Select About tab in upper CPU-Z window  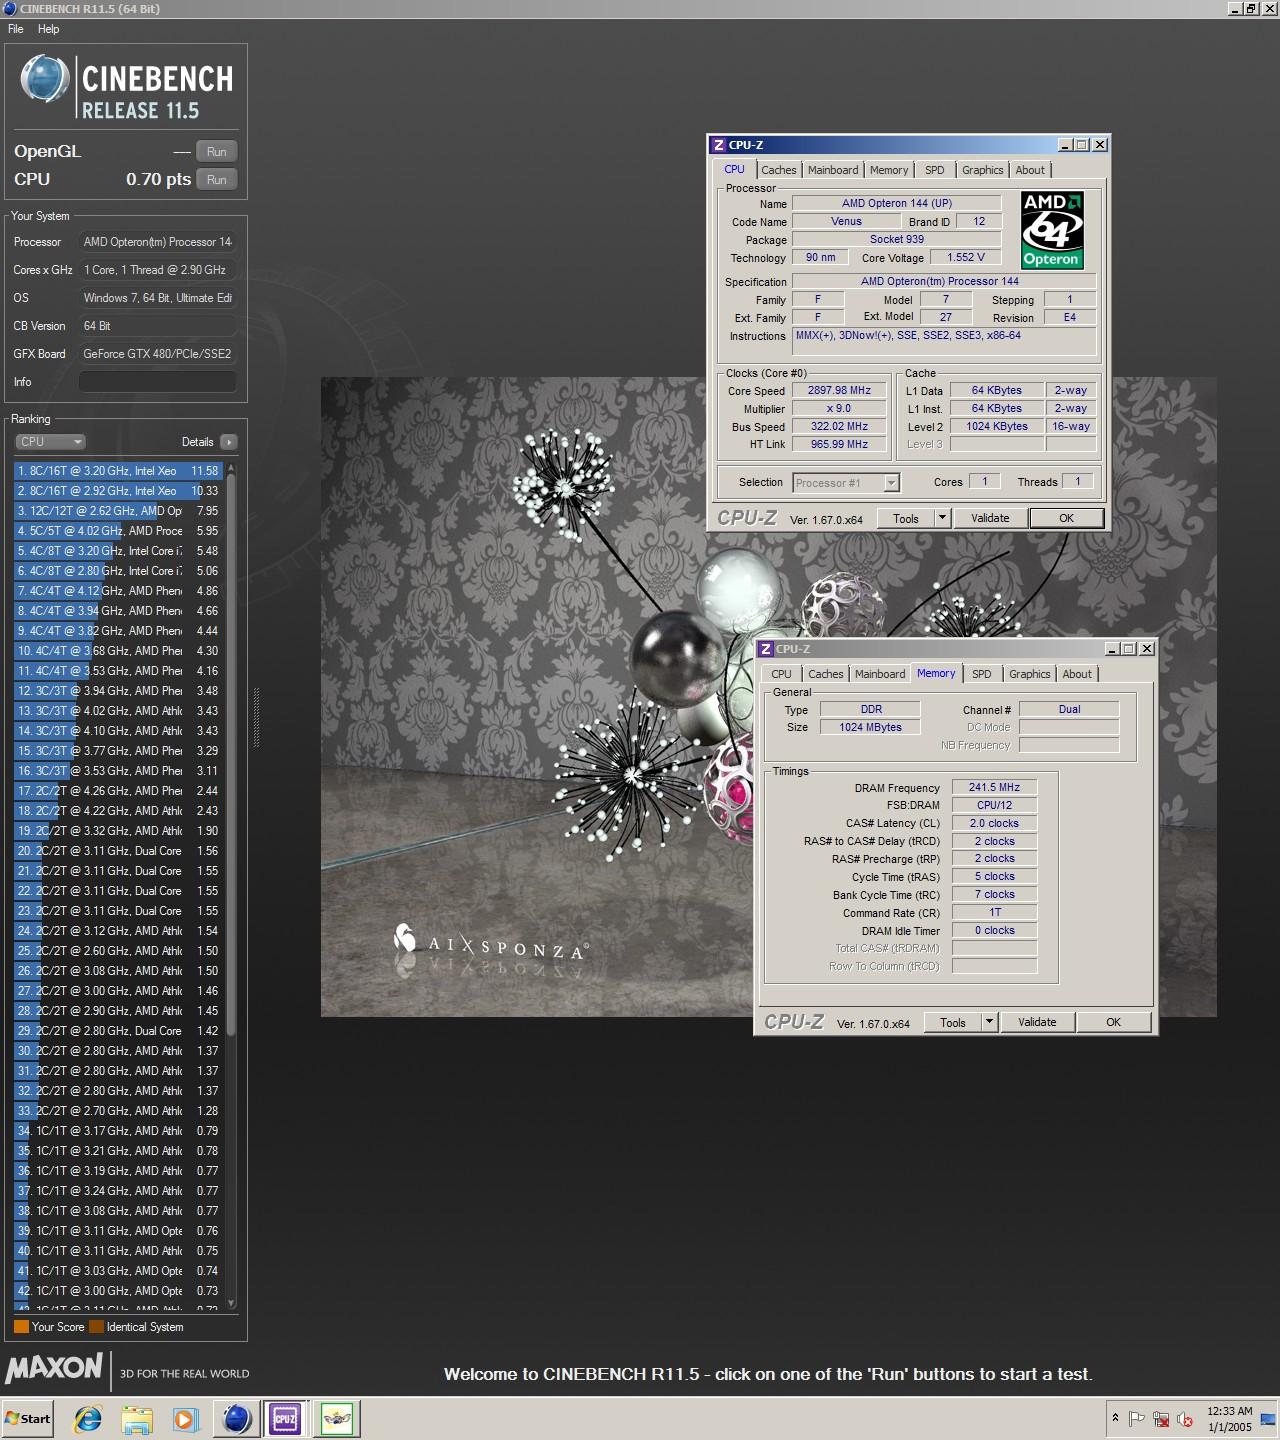(x=1030, y=170)
